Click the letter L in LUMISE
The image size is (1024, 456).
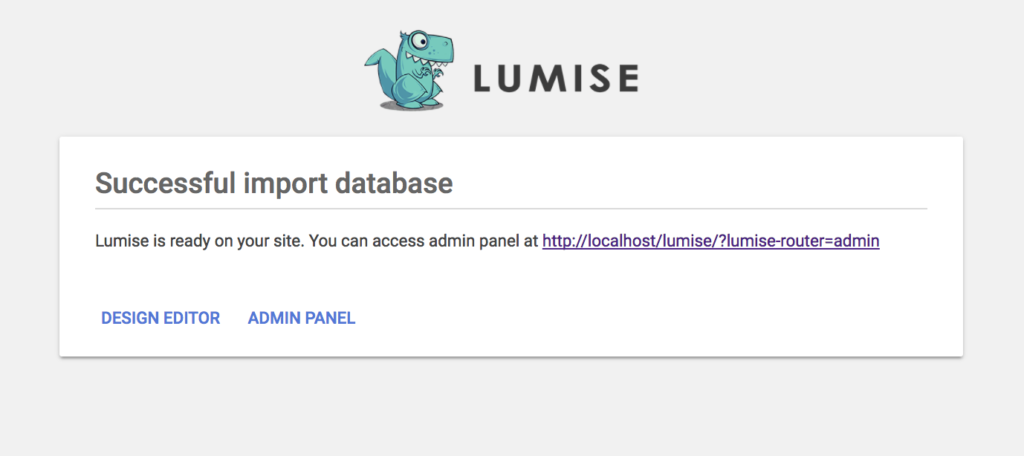point(483,78)
